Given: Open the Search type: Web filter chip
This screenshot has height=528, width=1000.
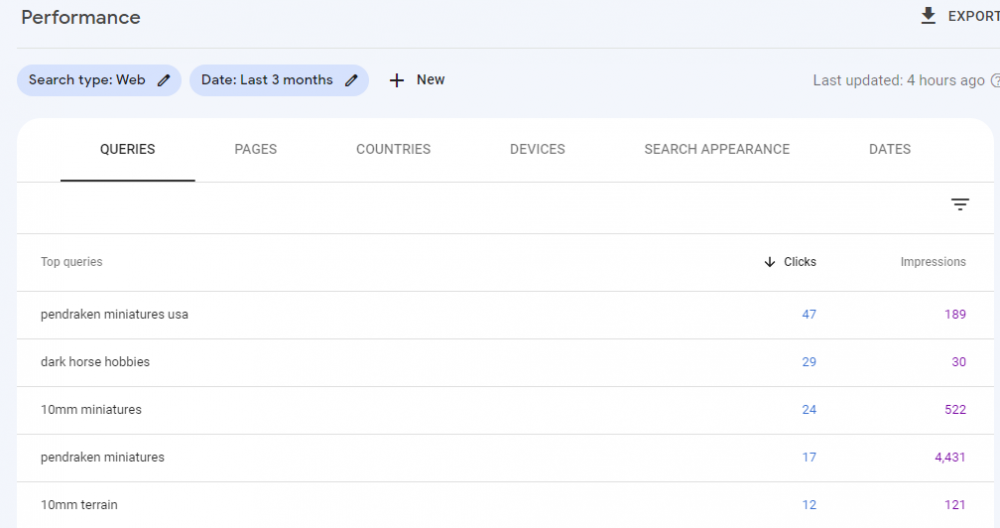Looking at the screenshot, I should (87, 80).
